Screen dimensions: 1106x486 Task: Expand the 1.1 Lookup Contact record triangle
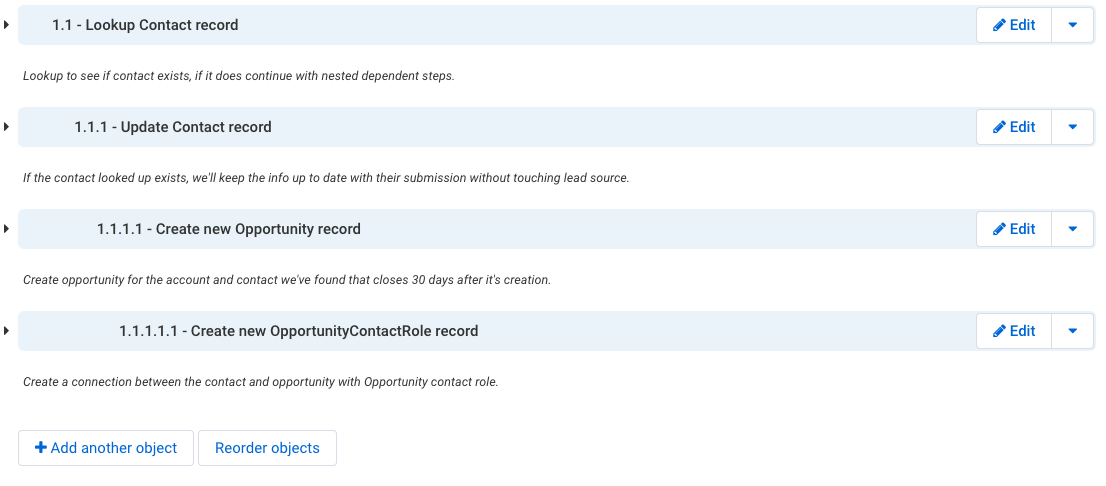tap(6, 25)
